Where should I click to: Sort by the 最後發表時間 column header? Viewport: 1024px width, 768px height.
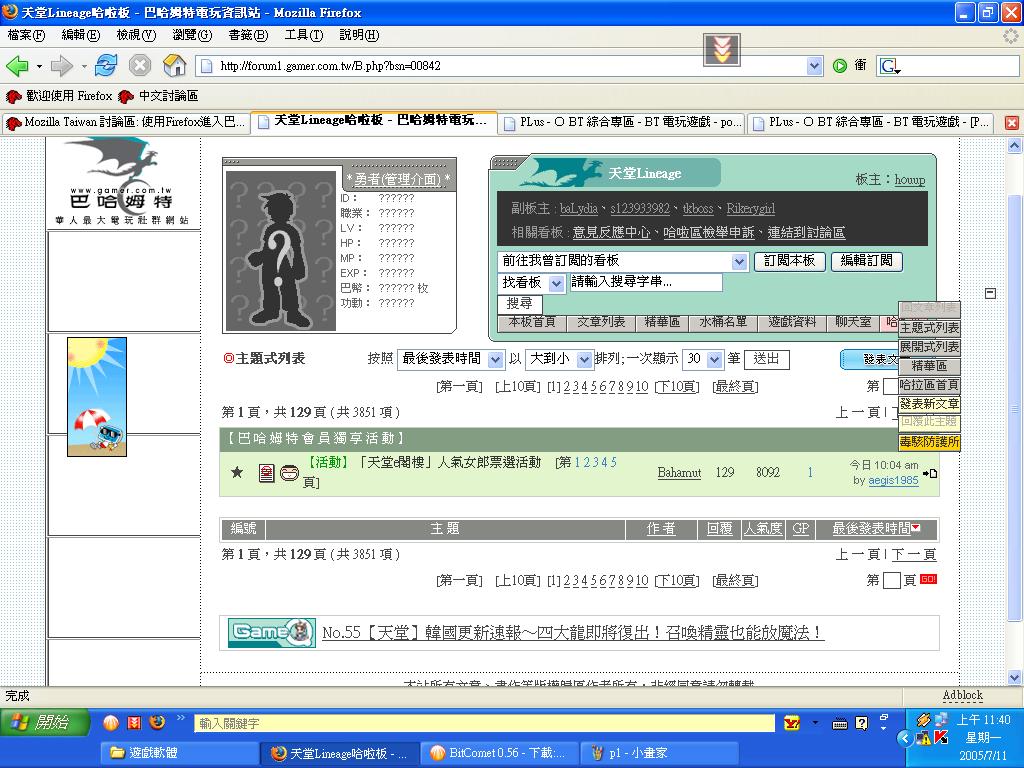click(871, 529)
